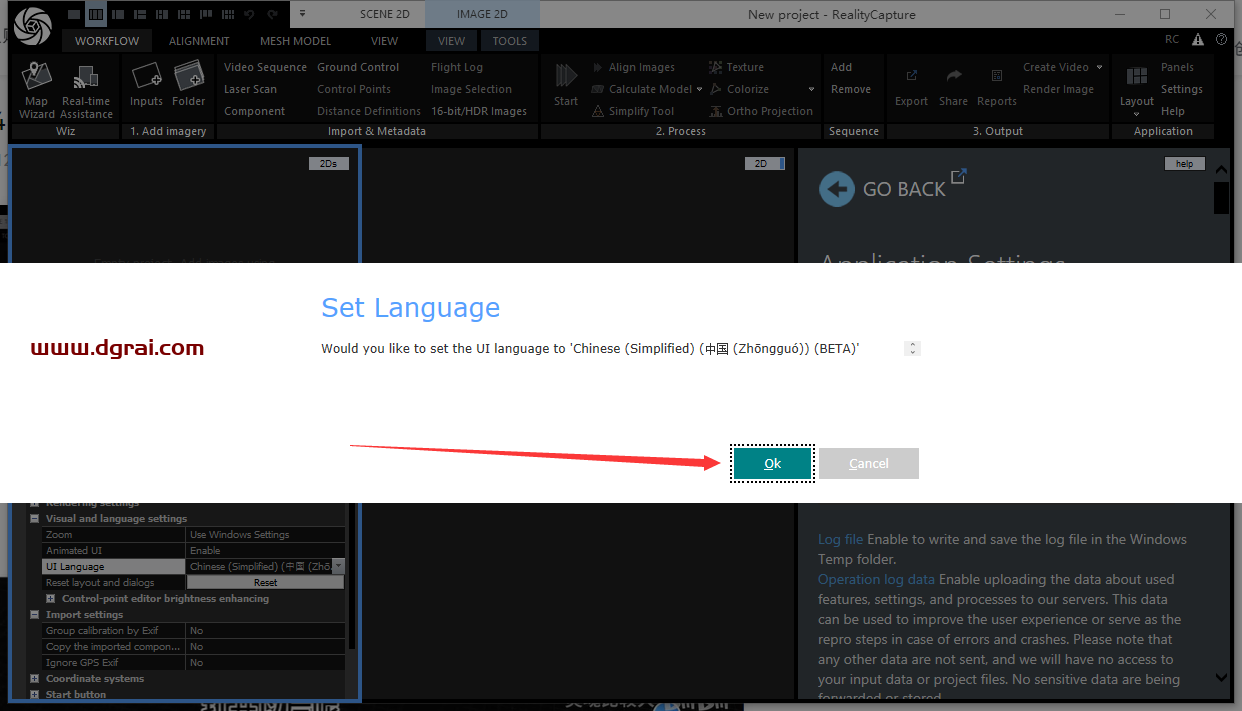Click Remove in the Sequence group
This screenshot has height=711, width=1242.
850,89
